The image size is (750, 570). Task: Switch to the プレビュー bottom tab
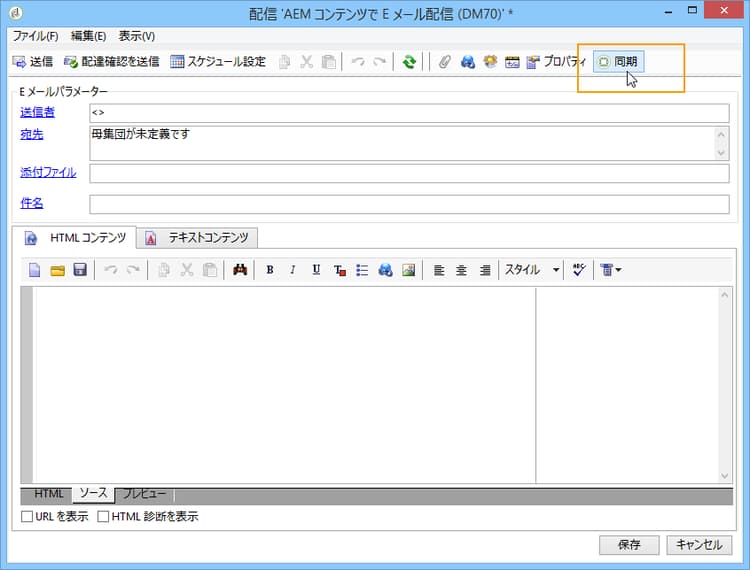pos(144,493)
